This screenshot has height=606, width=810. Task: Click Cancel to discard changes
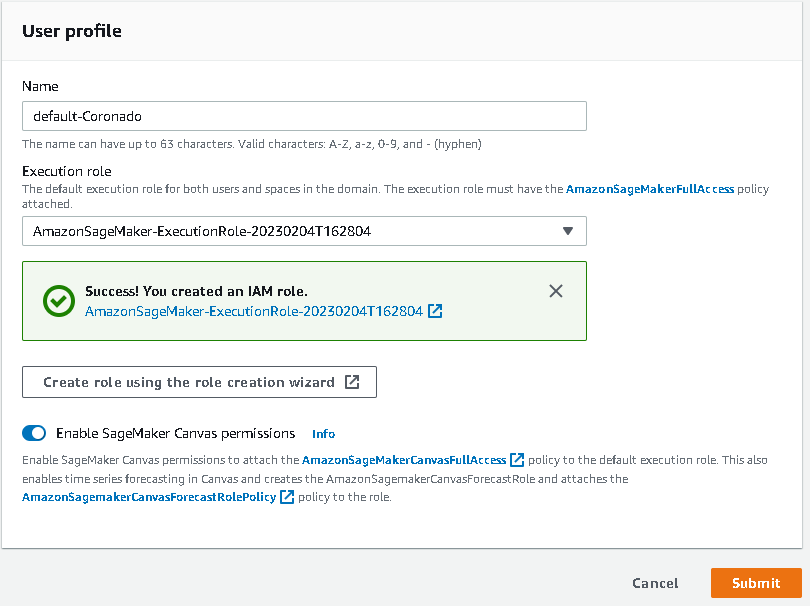point(655,583)
